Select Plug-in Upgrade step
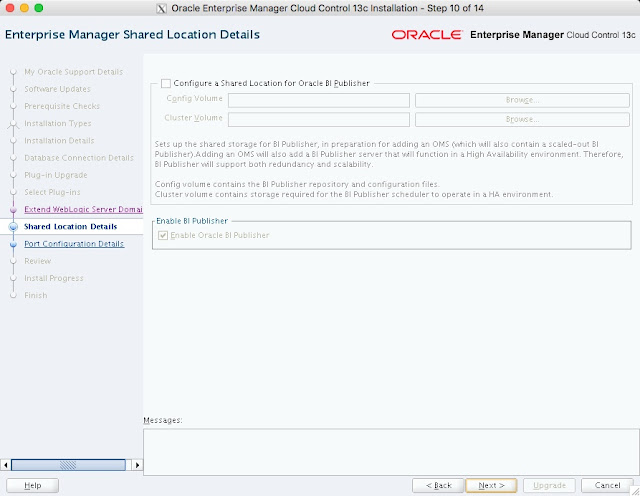The width and height of the screenshot is (640, 496). tap(56, 175)
